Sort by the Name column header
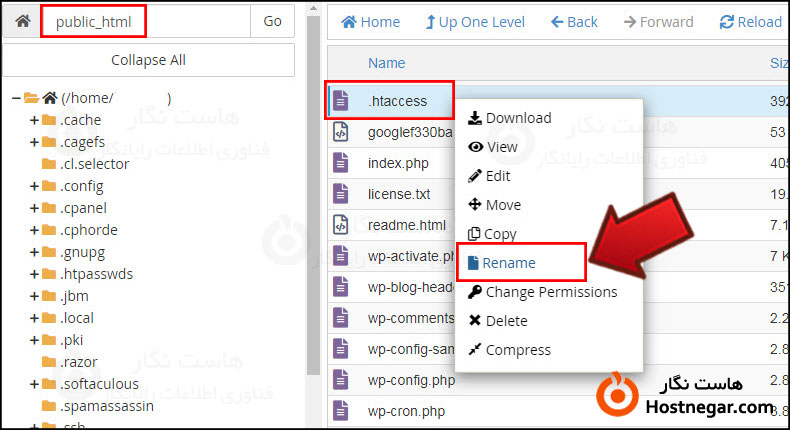 386,63
